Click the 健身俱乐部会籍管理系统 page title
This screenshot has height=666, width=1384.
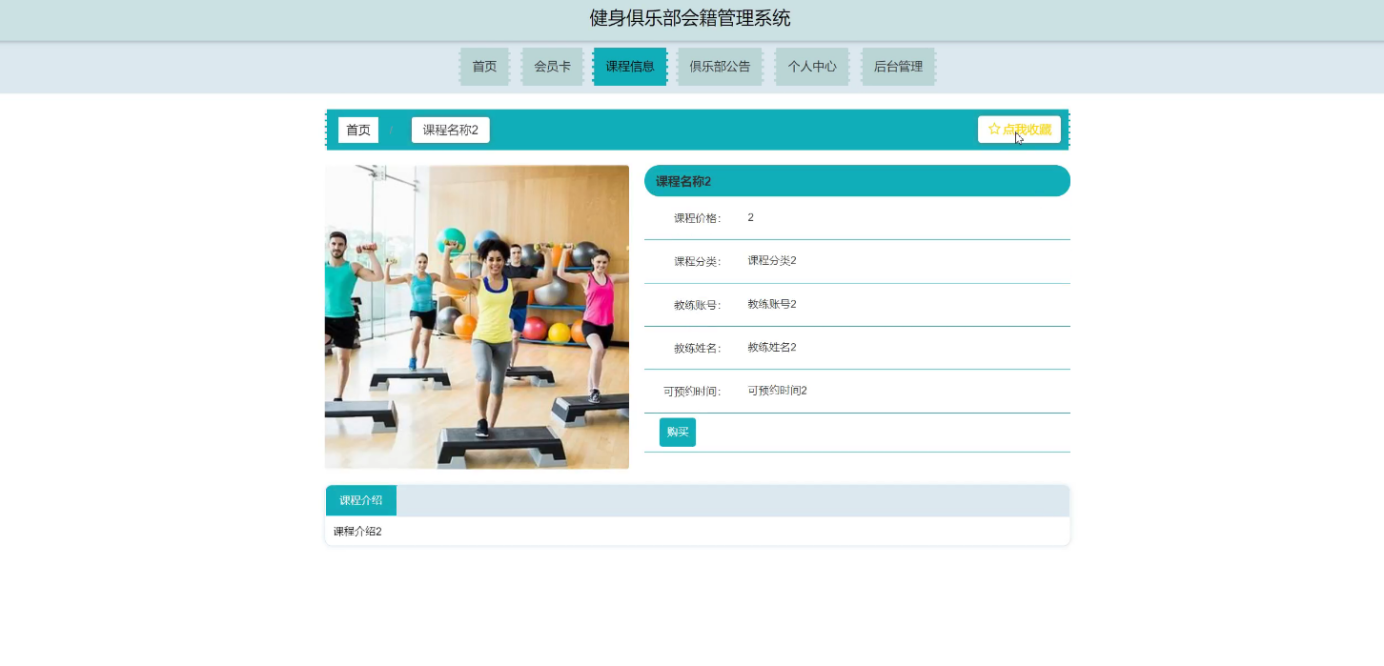click(x=690, y=18)
